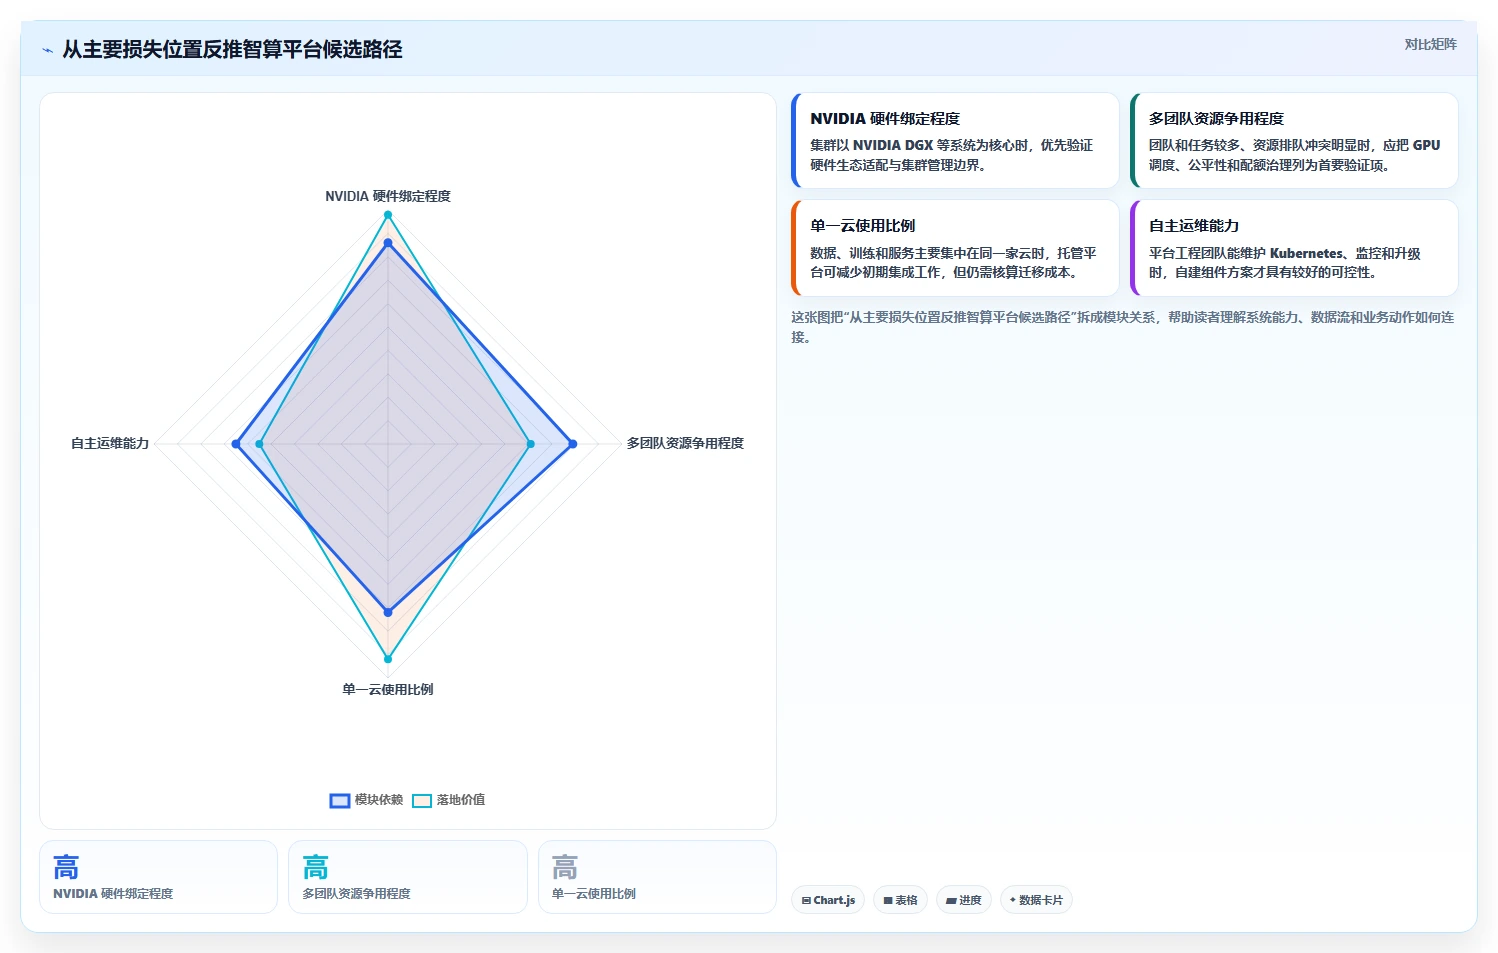Open the NVIDIA 硬件绑定程度 description card
The width and height of the screenshot is (1498, 953).
coord(955,141)
